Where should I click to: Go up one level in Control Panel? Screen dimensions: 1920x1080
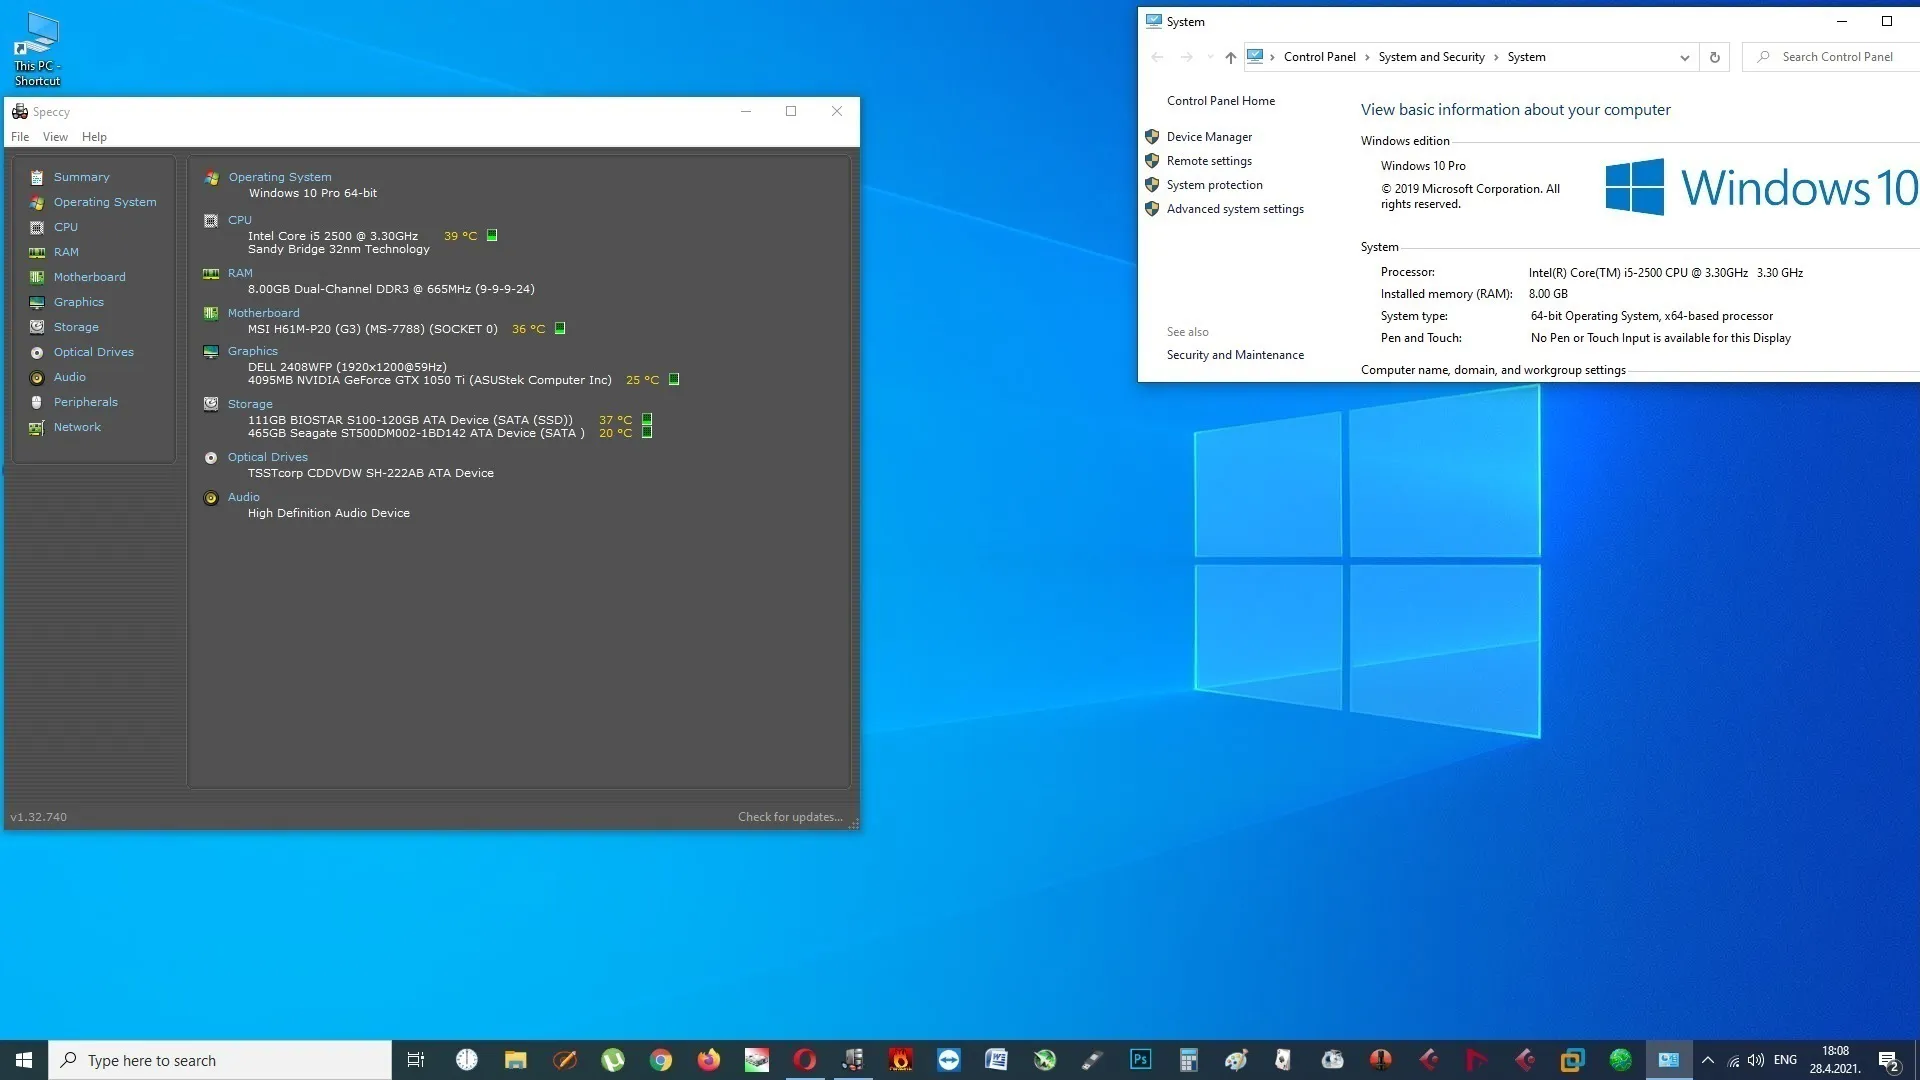tap(1230, 57)
